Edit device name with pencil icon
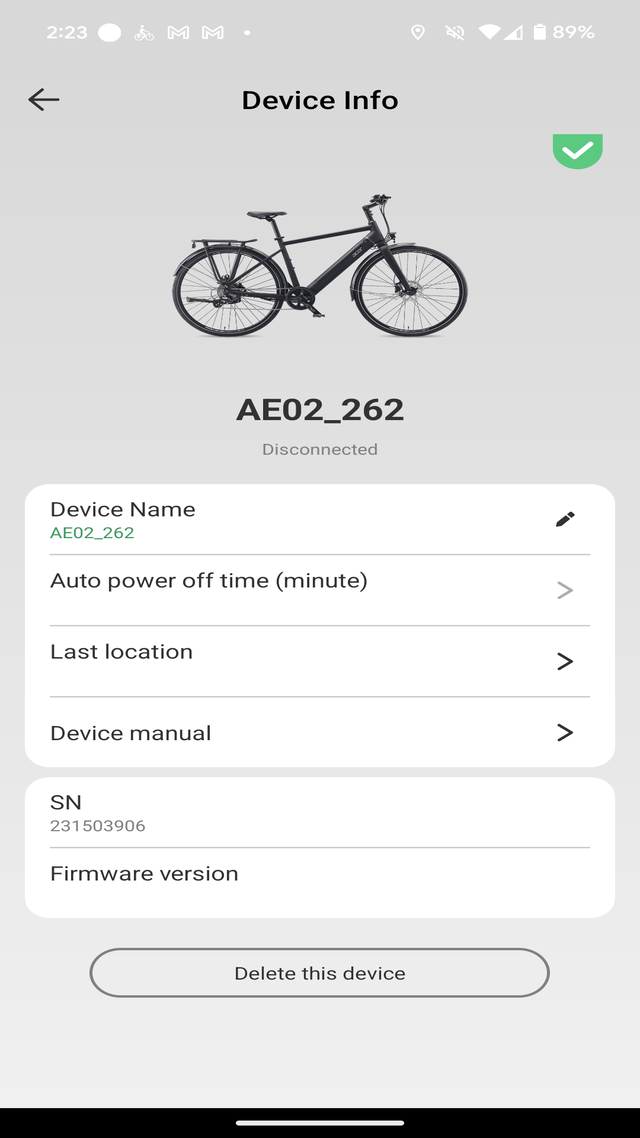This screenshot has height=1138, width=640. click(x=565, y=519)
